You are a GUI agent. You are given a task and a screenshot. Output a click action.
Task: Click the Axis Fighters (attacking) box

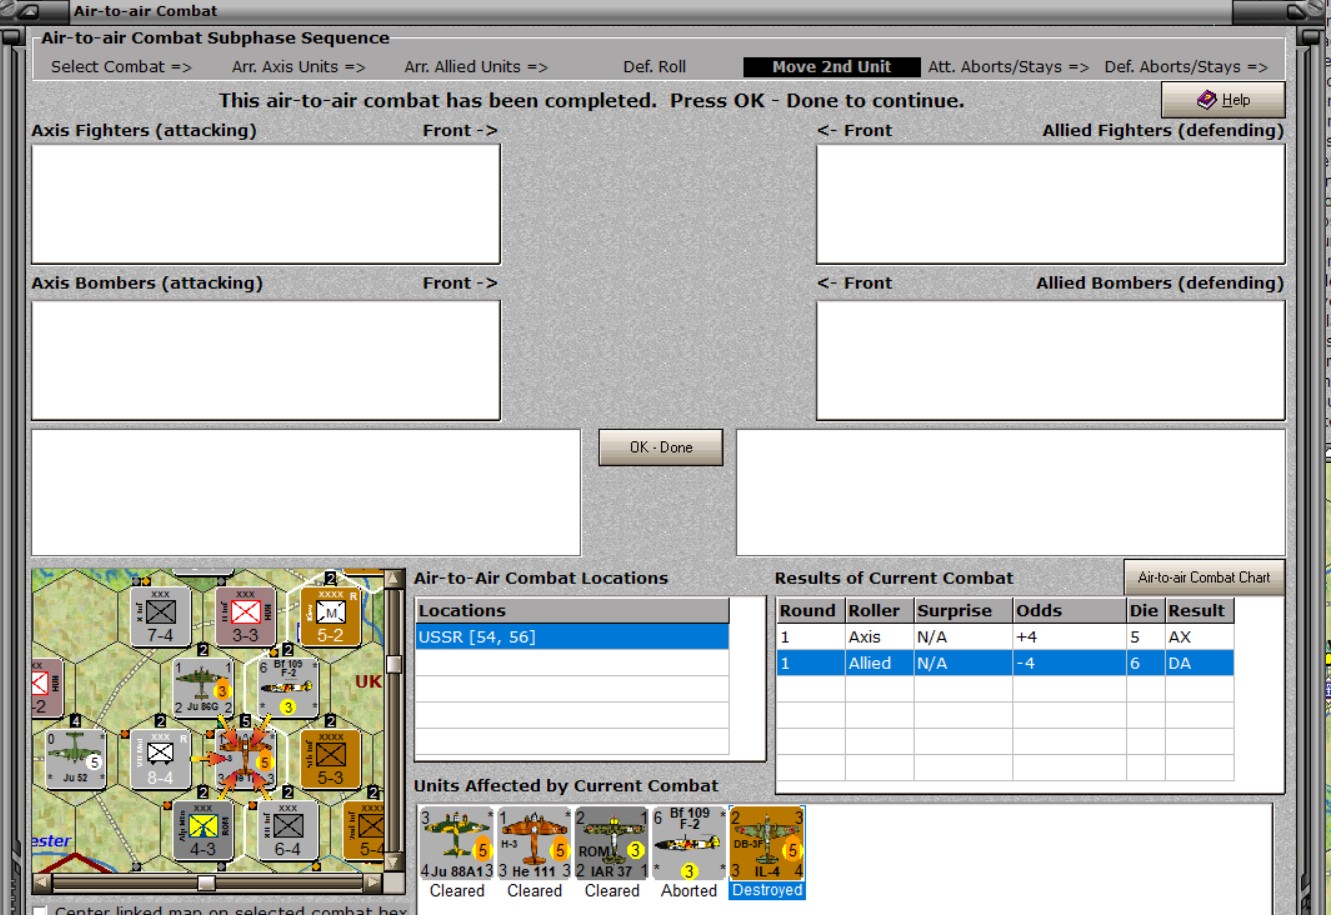pyautogui.click(x=266, y=204)
